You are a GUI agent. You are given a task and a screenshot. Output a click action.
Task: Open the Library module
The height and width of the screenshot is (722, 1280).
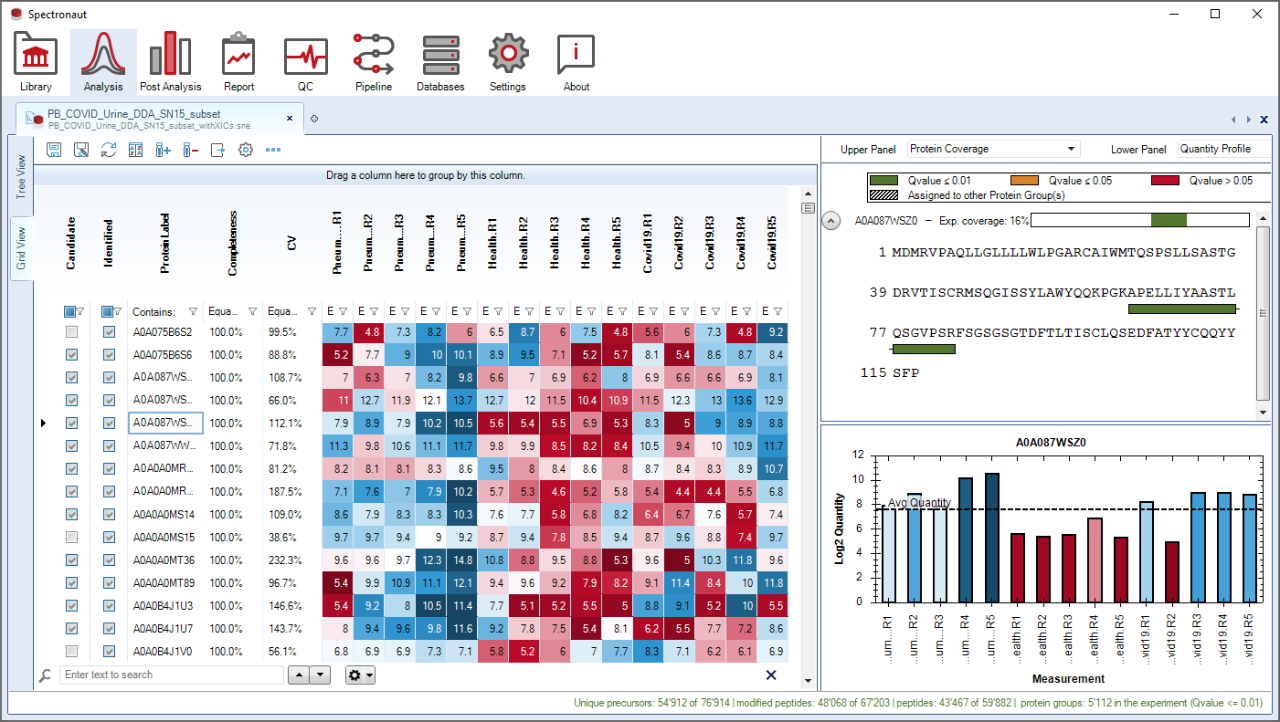click(x=35, y=57)
